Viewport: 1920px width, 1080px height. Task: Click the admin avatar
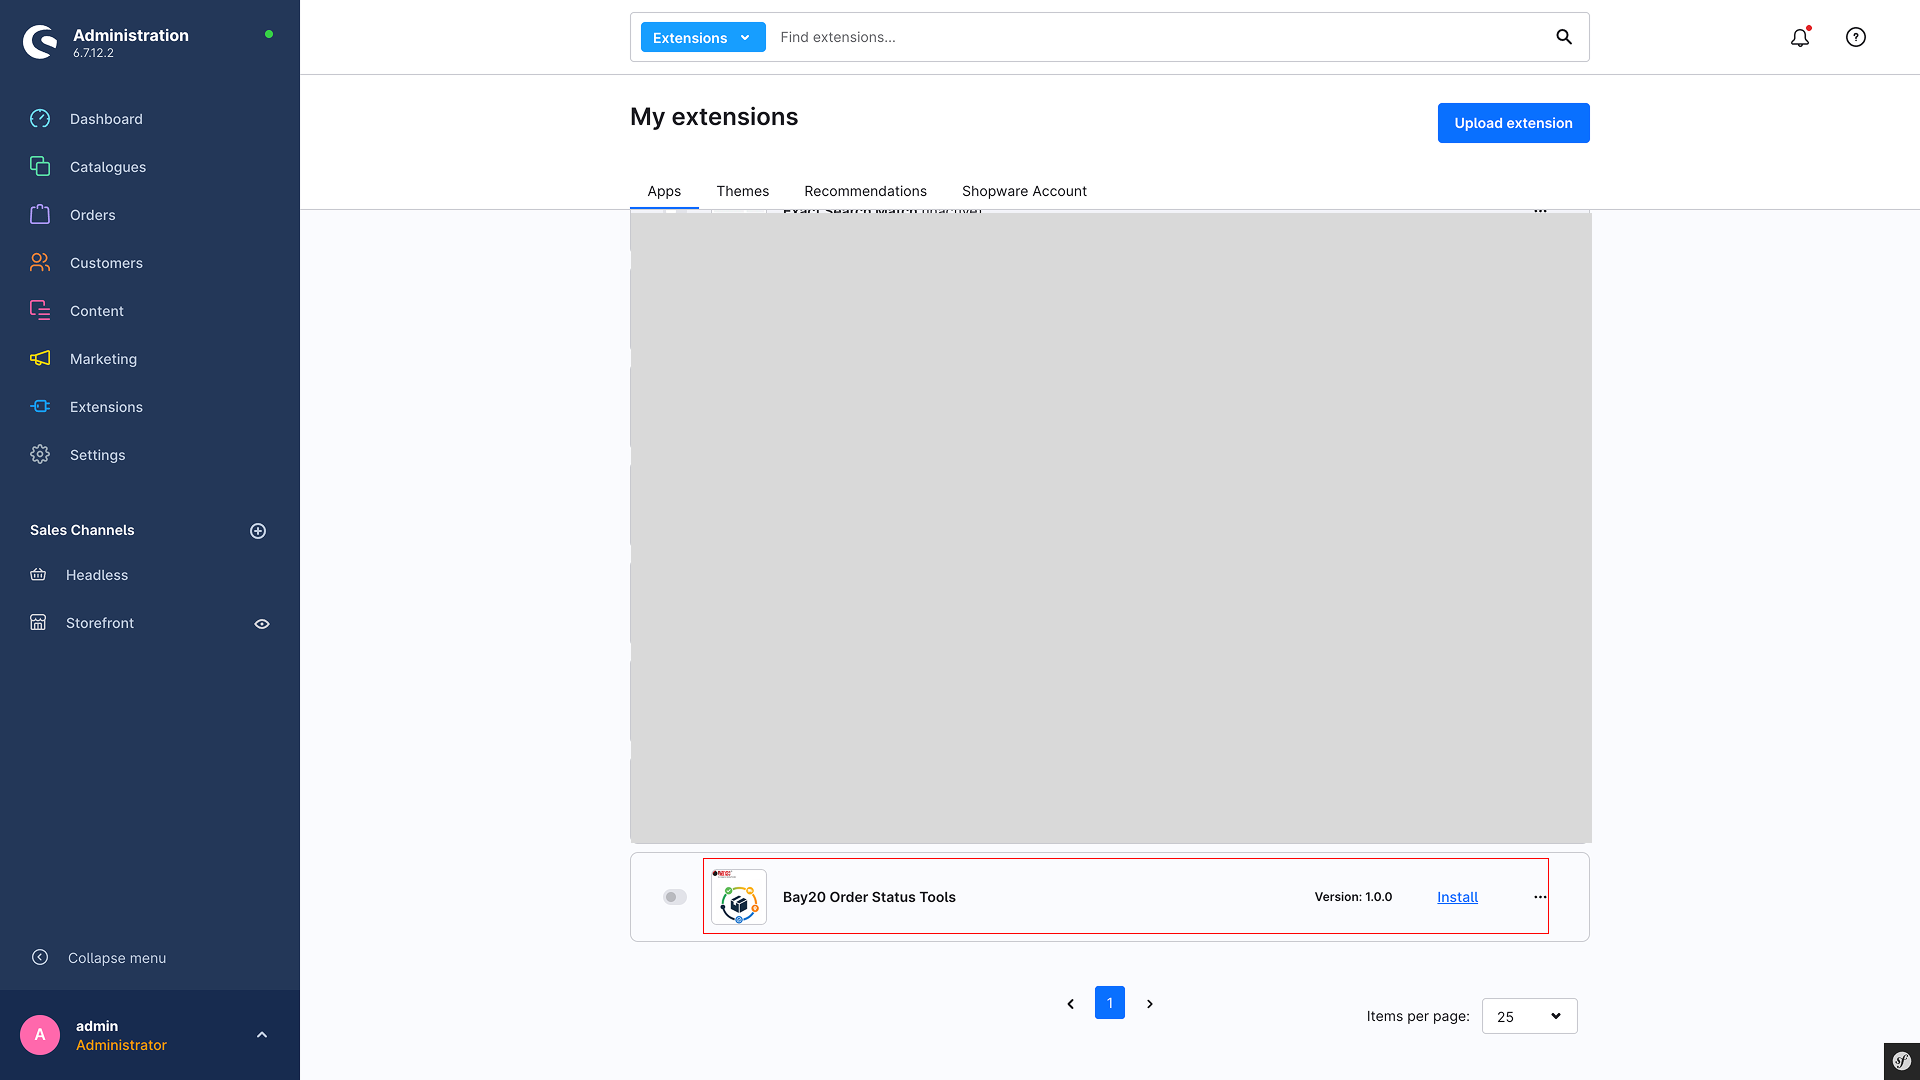(40, 1035)
